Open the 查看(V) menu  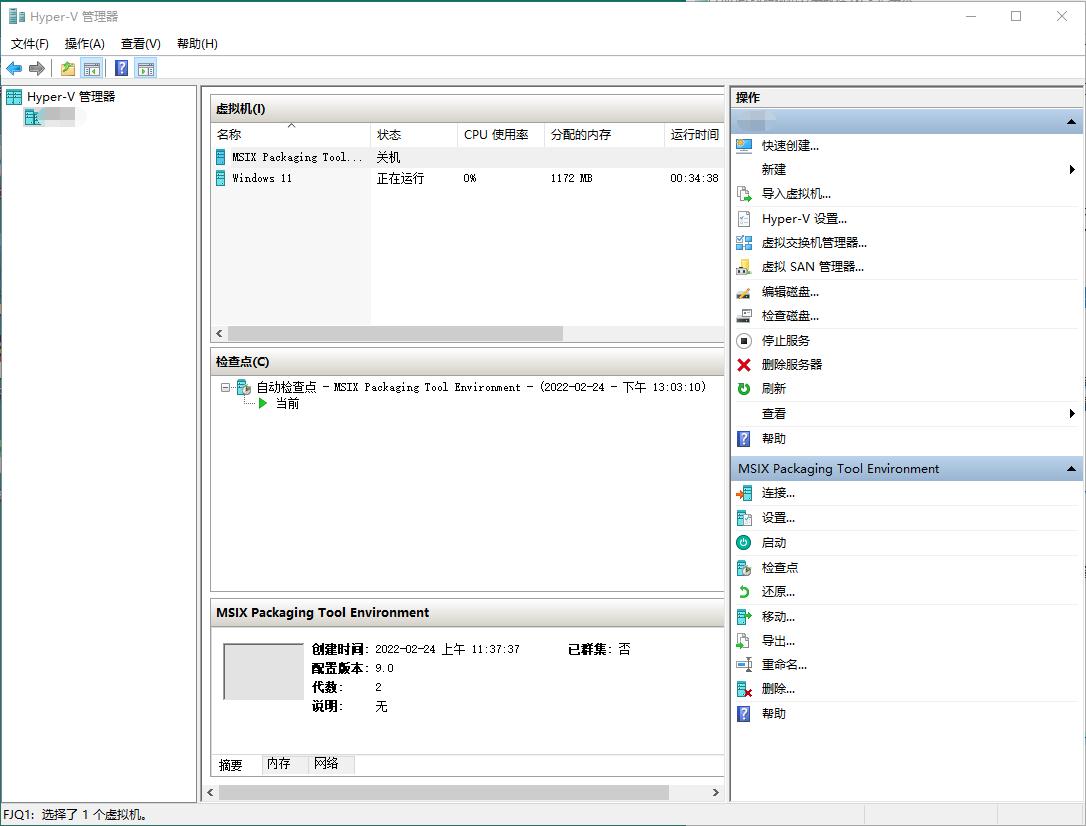click(x=141, y=44)
